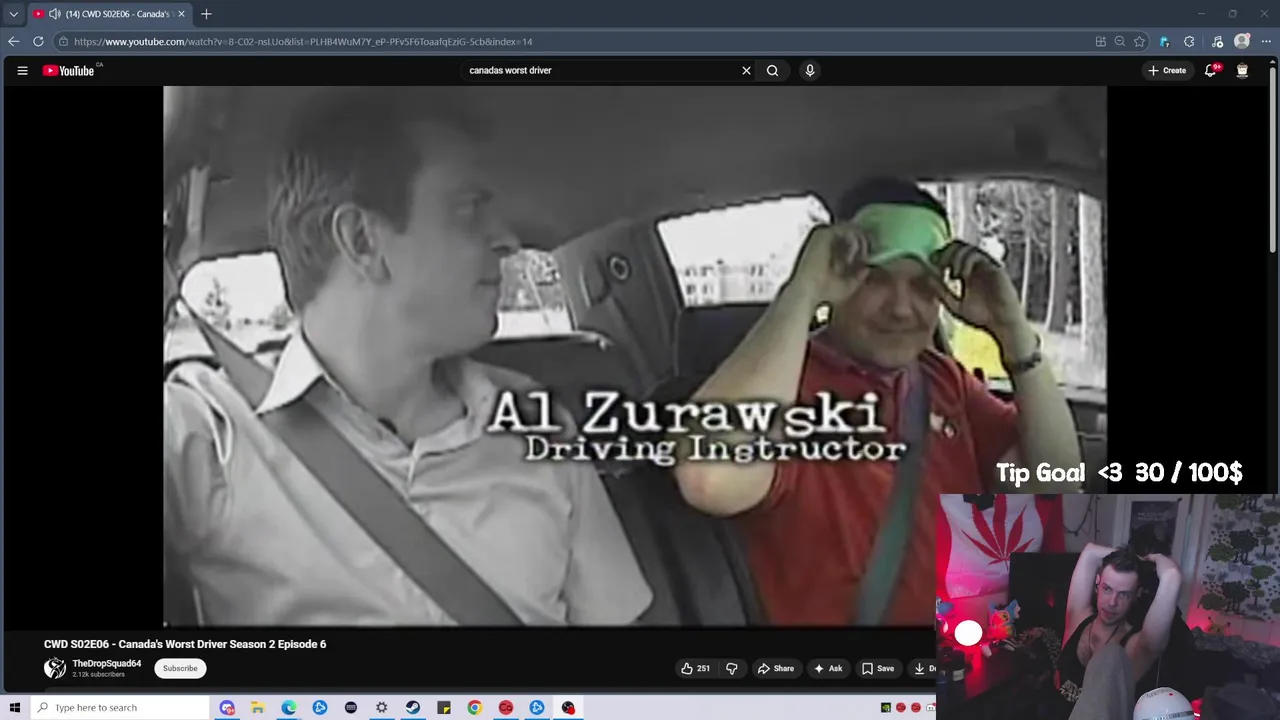The image size is (1280, 720).
Task: Mute the tab via speaker icon
Action: point(54,14)
